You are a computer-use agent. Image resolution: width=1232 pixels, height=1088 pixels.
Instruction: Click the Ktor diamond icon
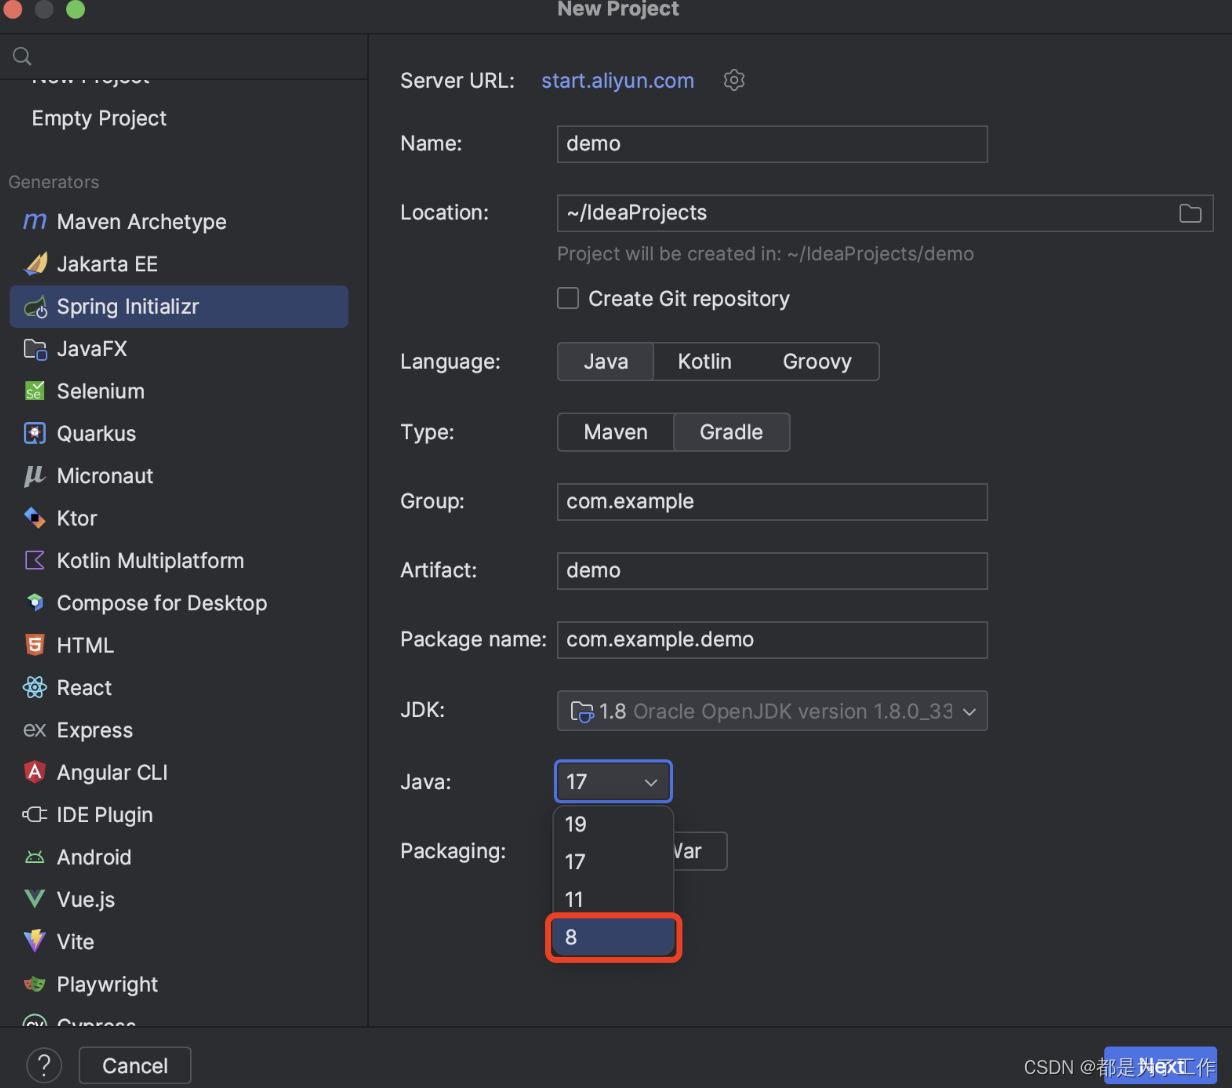[x=35, y=518]
